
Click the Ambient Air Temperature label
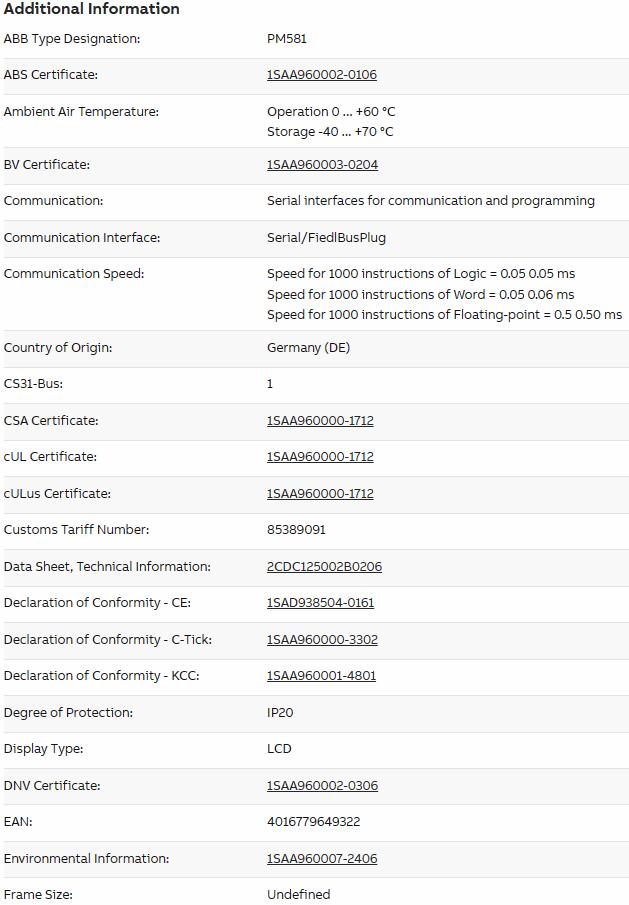tap(81, 111)
